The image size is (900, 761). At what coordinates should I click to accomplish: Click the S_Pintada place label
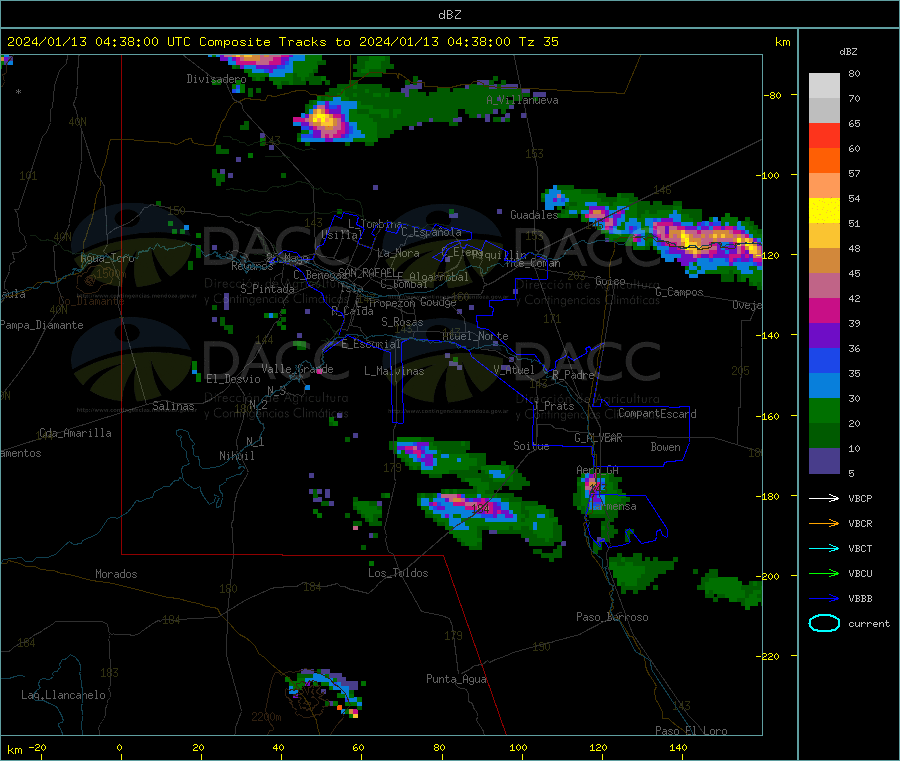pos(267,289)
